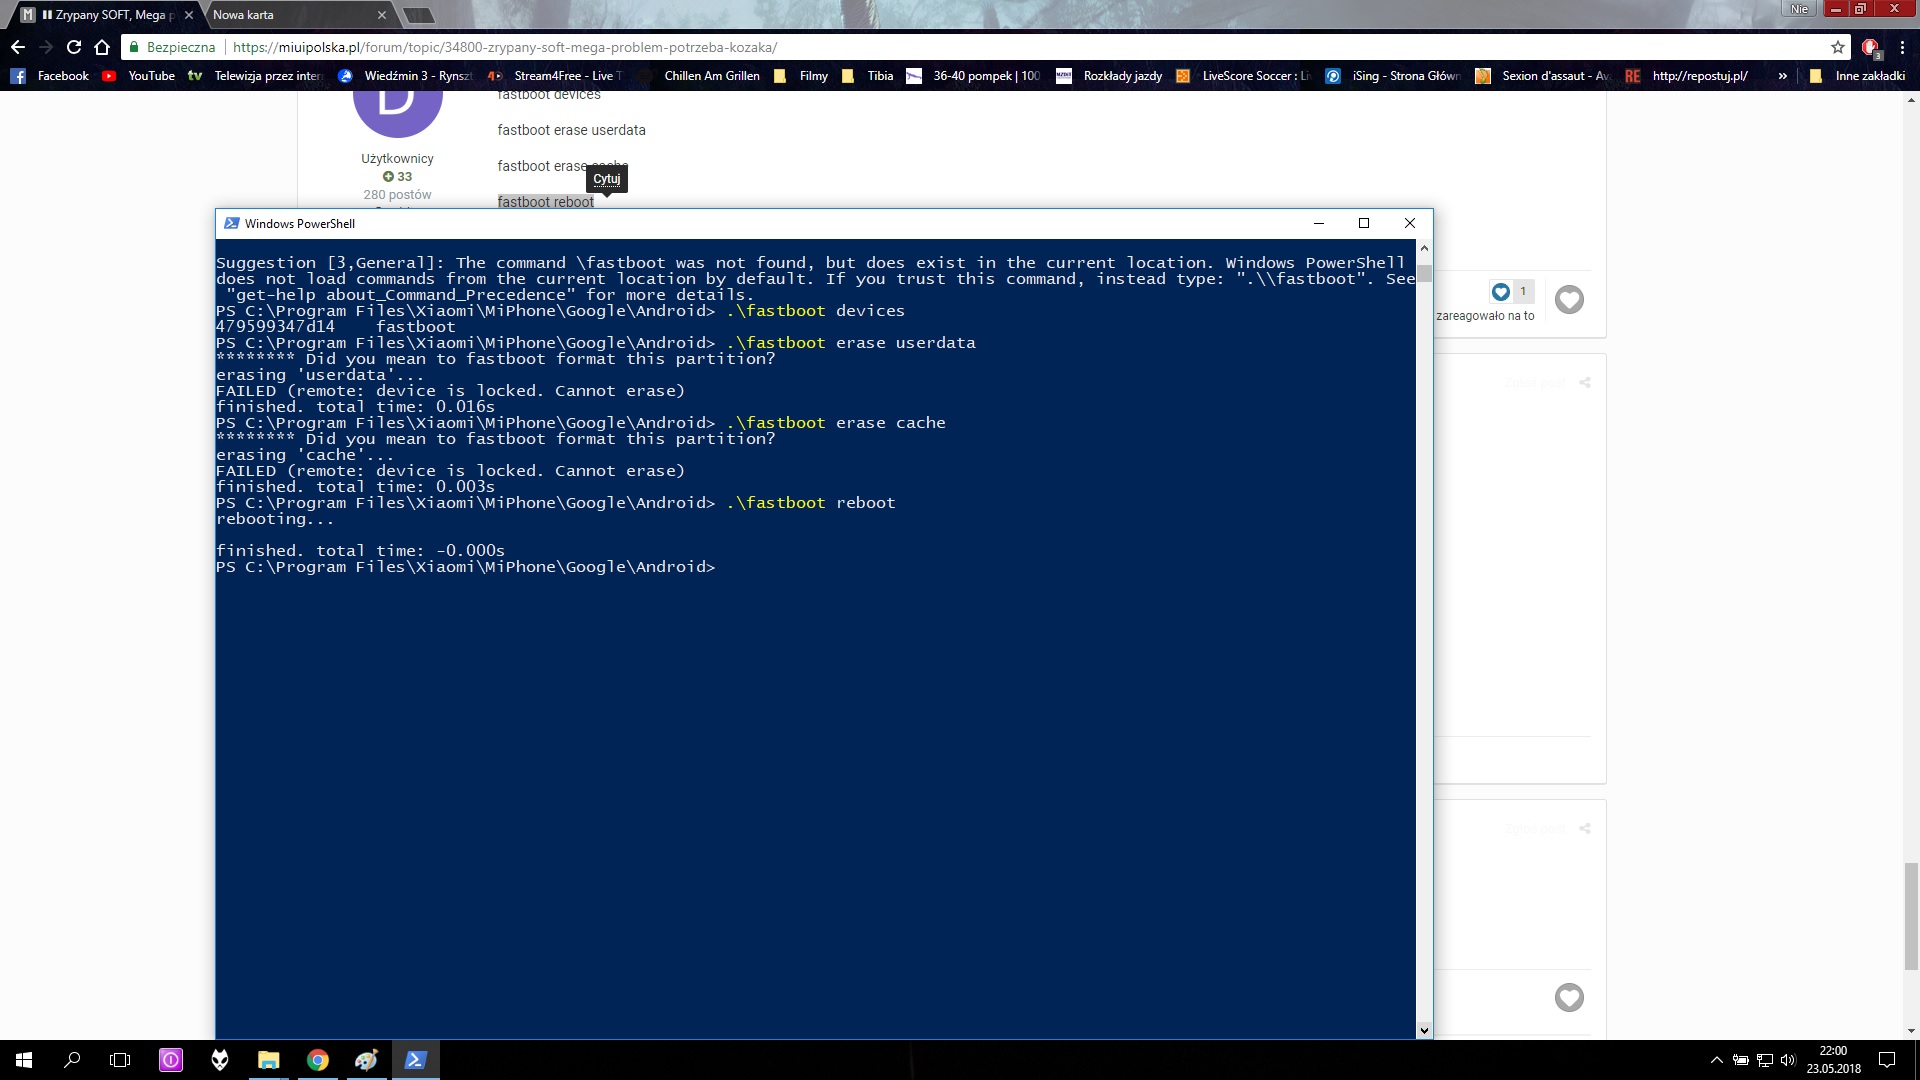Close the Zrypany SOFT tab
Viewport: 1920px width, 1080px height.
tap(188, 15)
